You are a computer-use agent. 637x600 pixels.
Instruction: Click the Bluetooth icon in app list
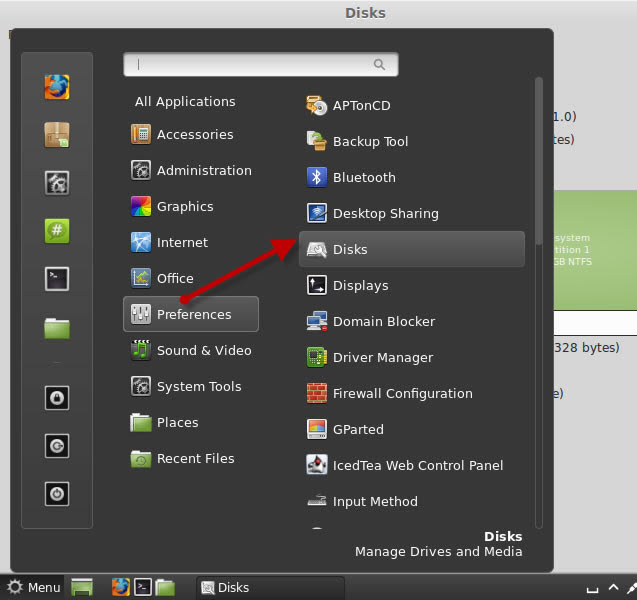click(x=316, y=178)
